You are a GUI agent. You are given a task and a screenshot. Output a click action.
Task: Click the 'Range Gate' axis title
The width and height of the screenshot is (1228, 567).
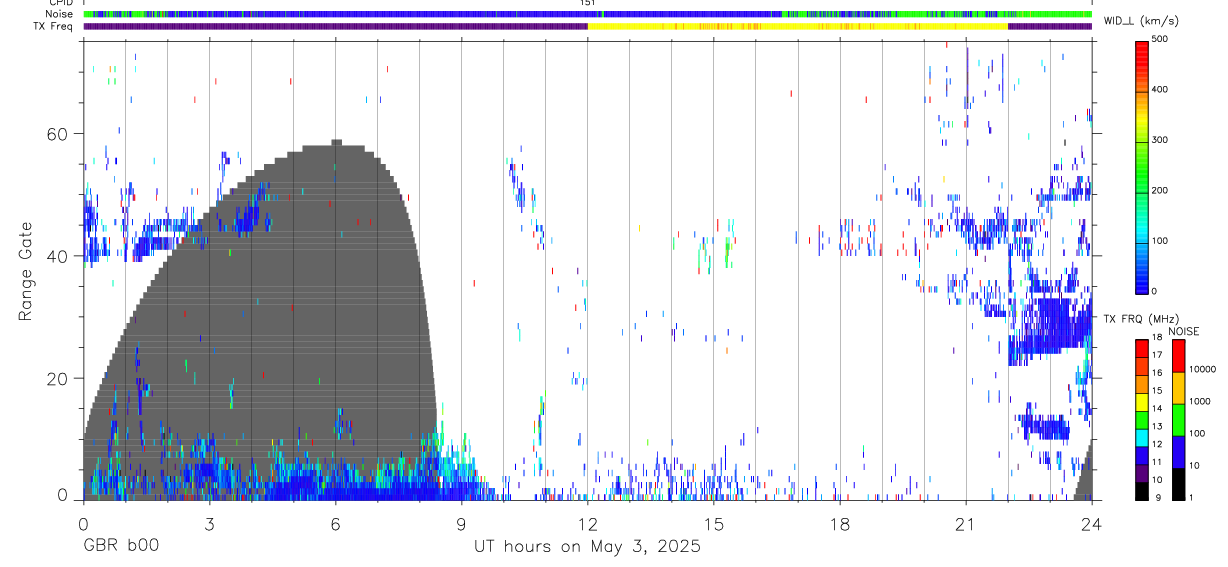(24, 270)
